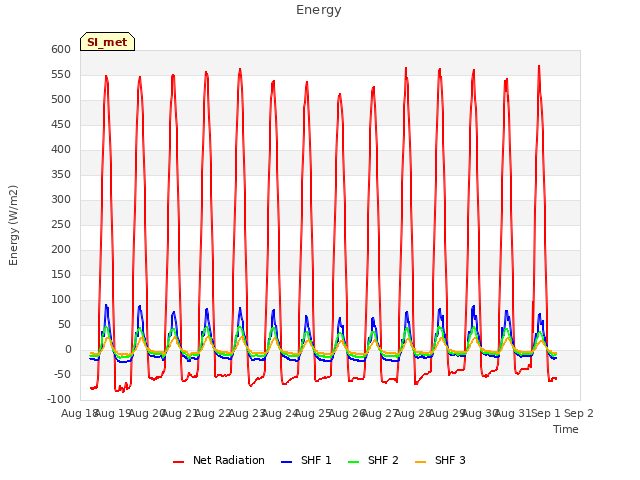Toggle SHF 3 legend entry
Screen dimensions: 640x480
440,460
